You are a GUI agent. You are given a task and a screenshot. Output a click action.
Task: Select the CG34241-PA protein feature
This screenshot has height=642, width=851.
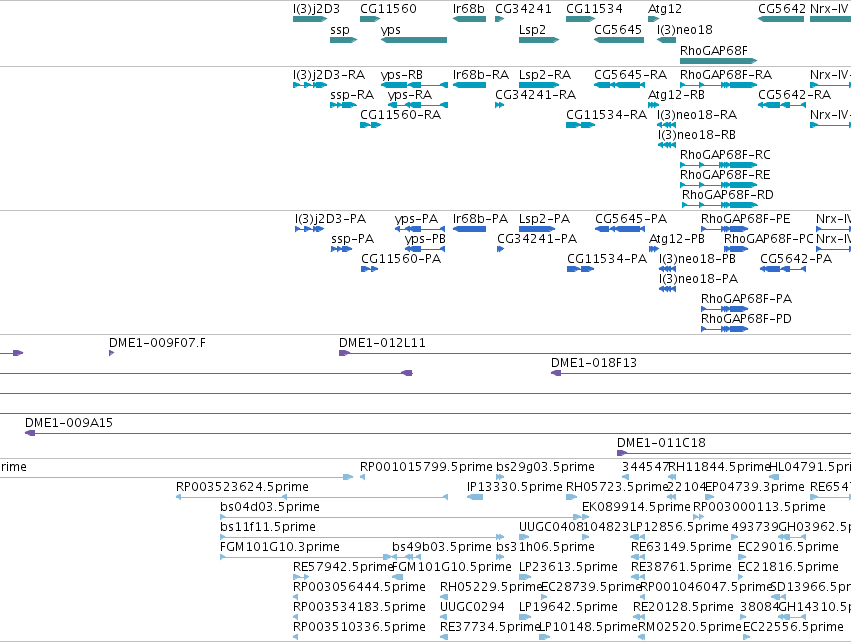[x=500, y=249]
